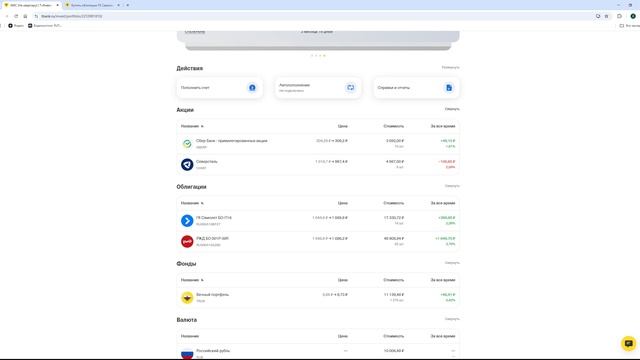Open the Сбер Банк привилегированные акции logo
This screenshot has height=360, width=640.
point(187,144)
